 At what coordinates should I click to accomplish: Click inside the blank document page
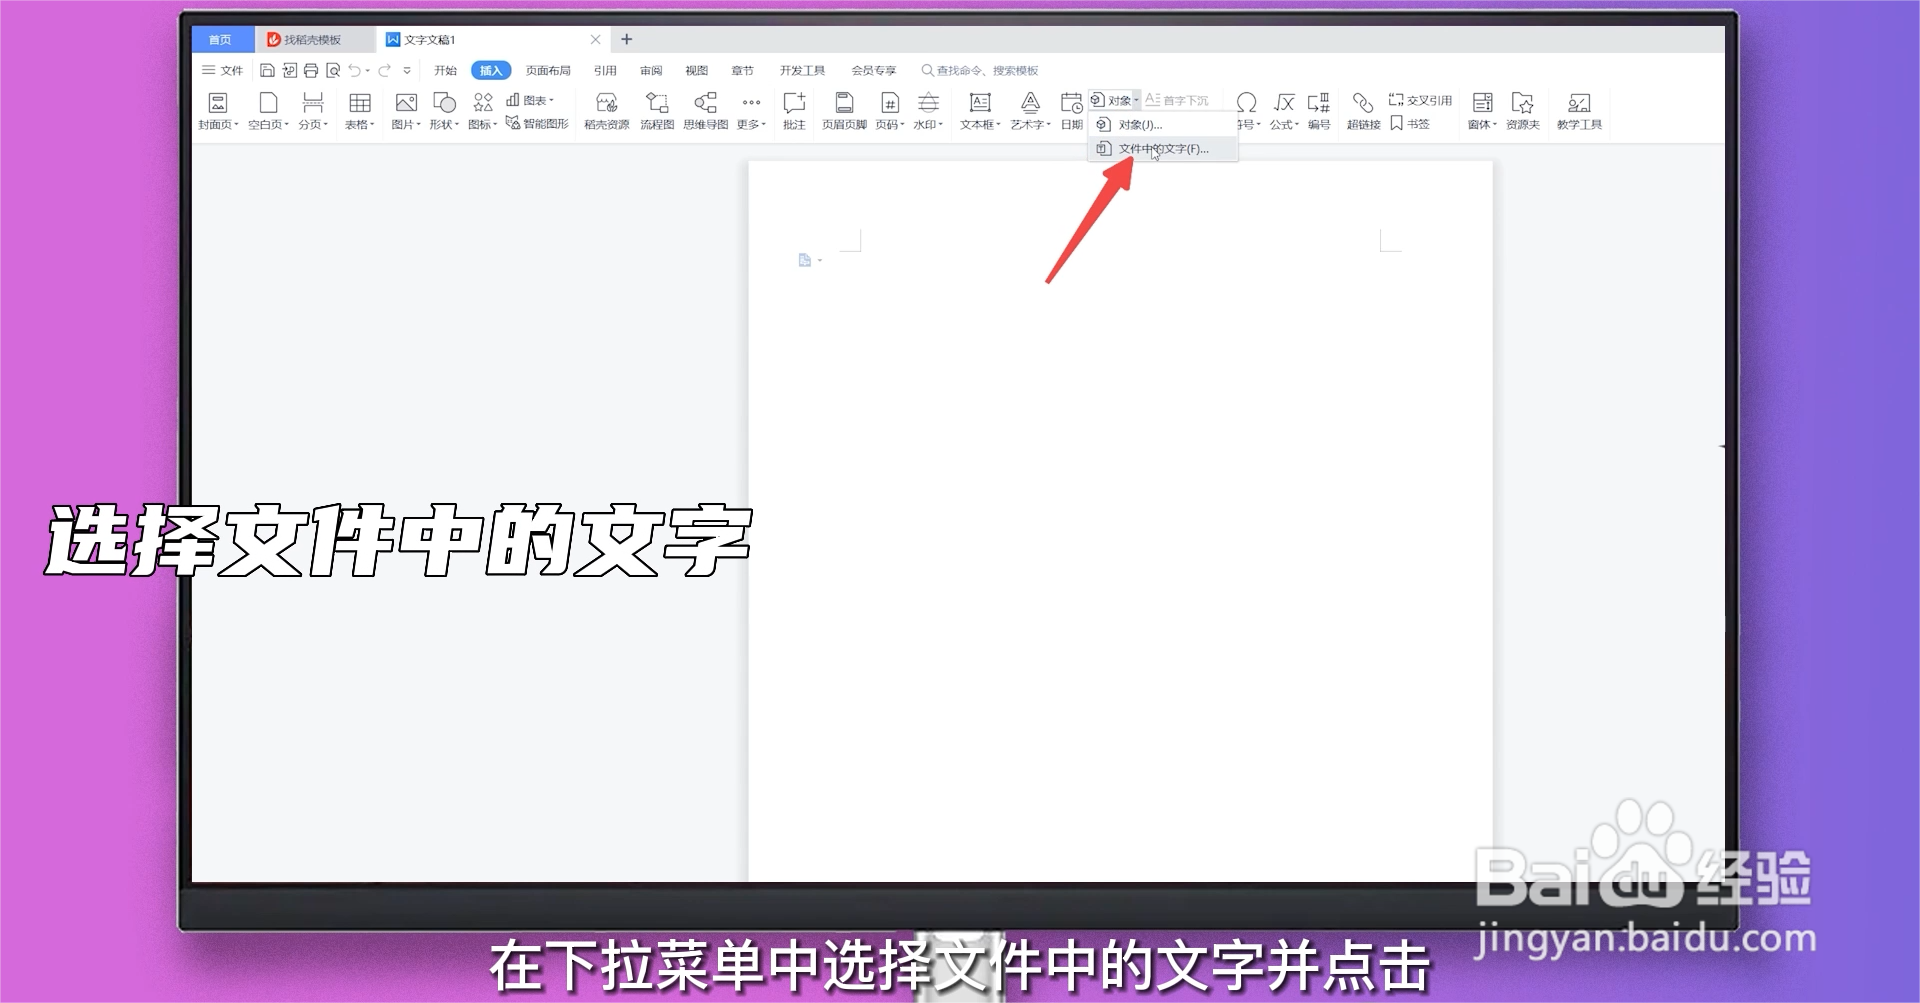(1120, 520)
